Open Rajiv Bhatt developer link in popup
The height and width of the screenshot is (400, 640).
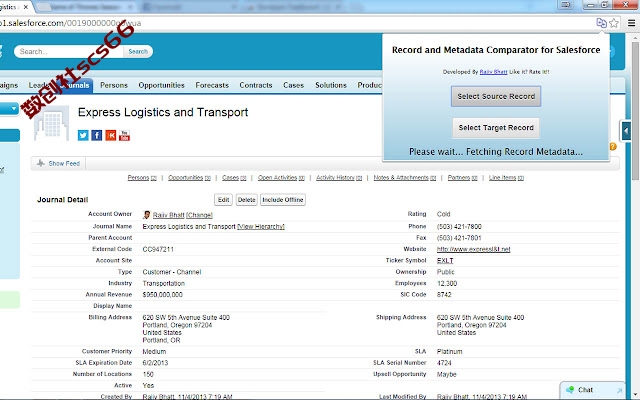[x=493, y=72]
